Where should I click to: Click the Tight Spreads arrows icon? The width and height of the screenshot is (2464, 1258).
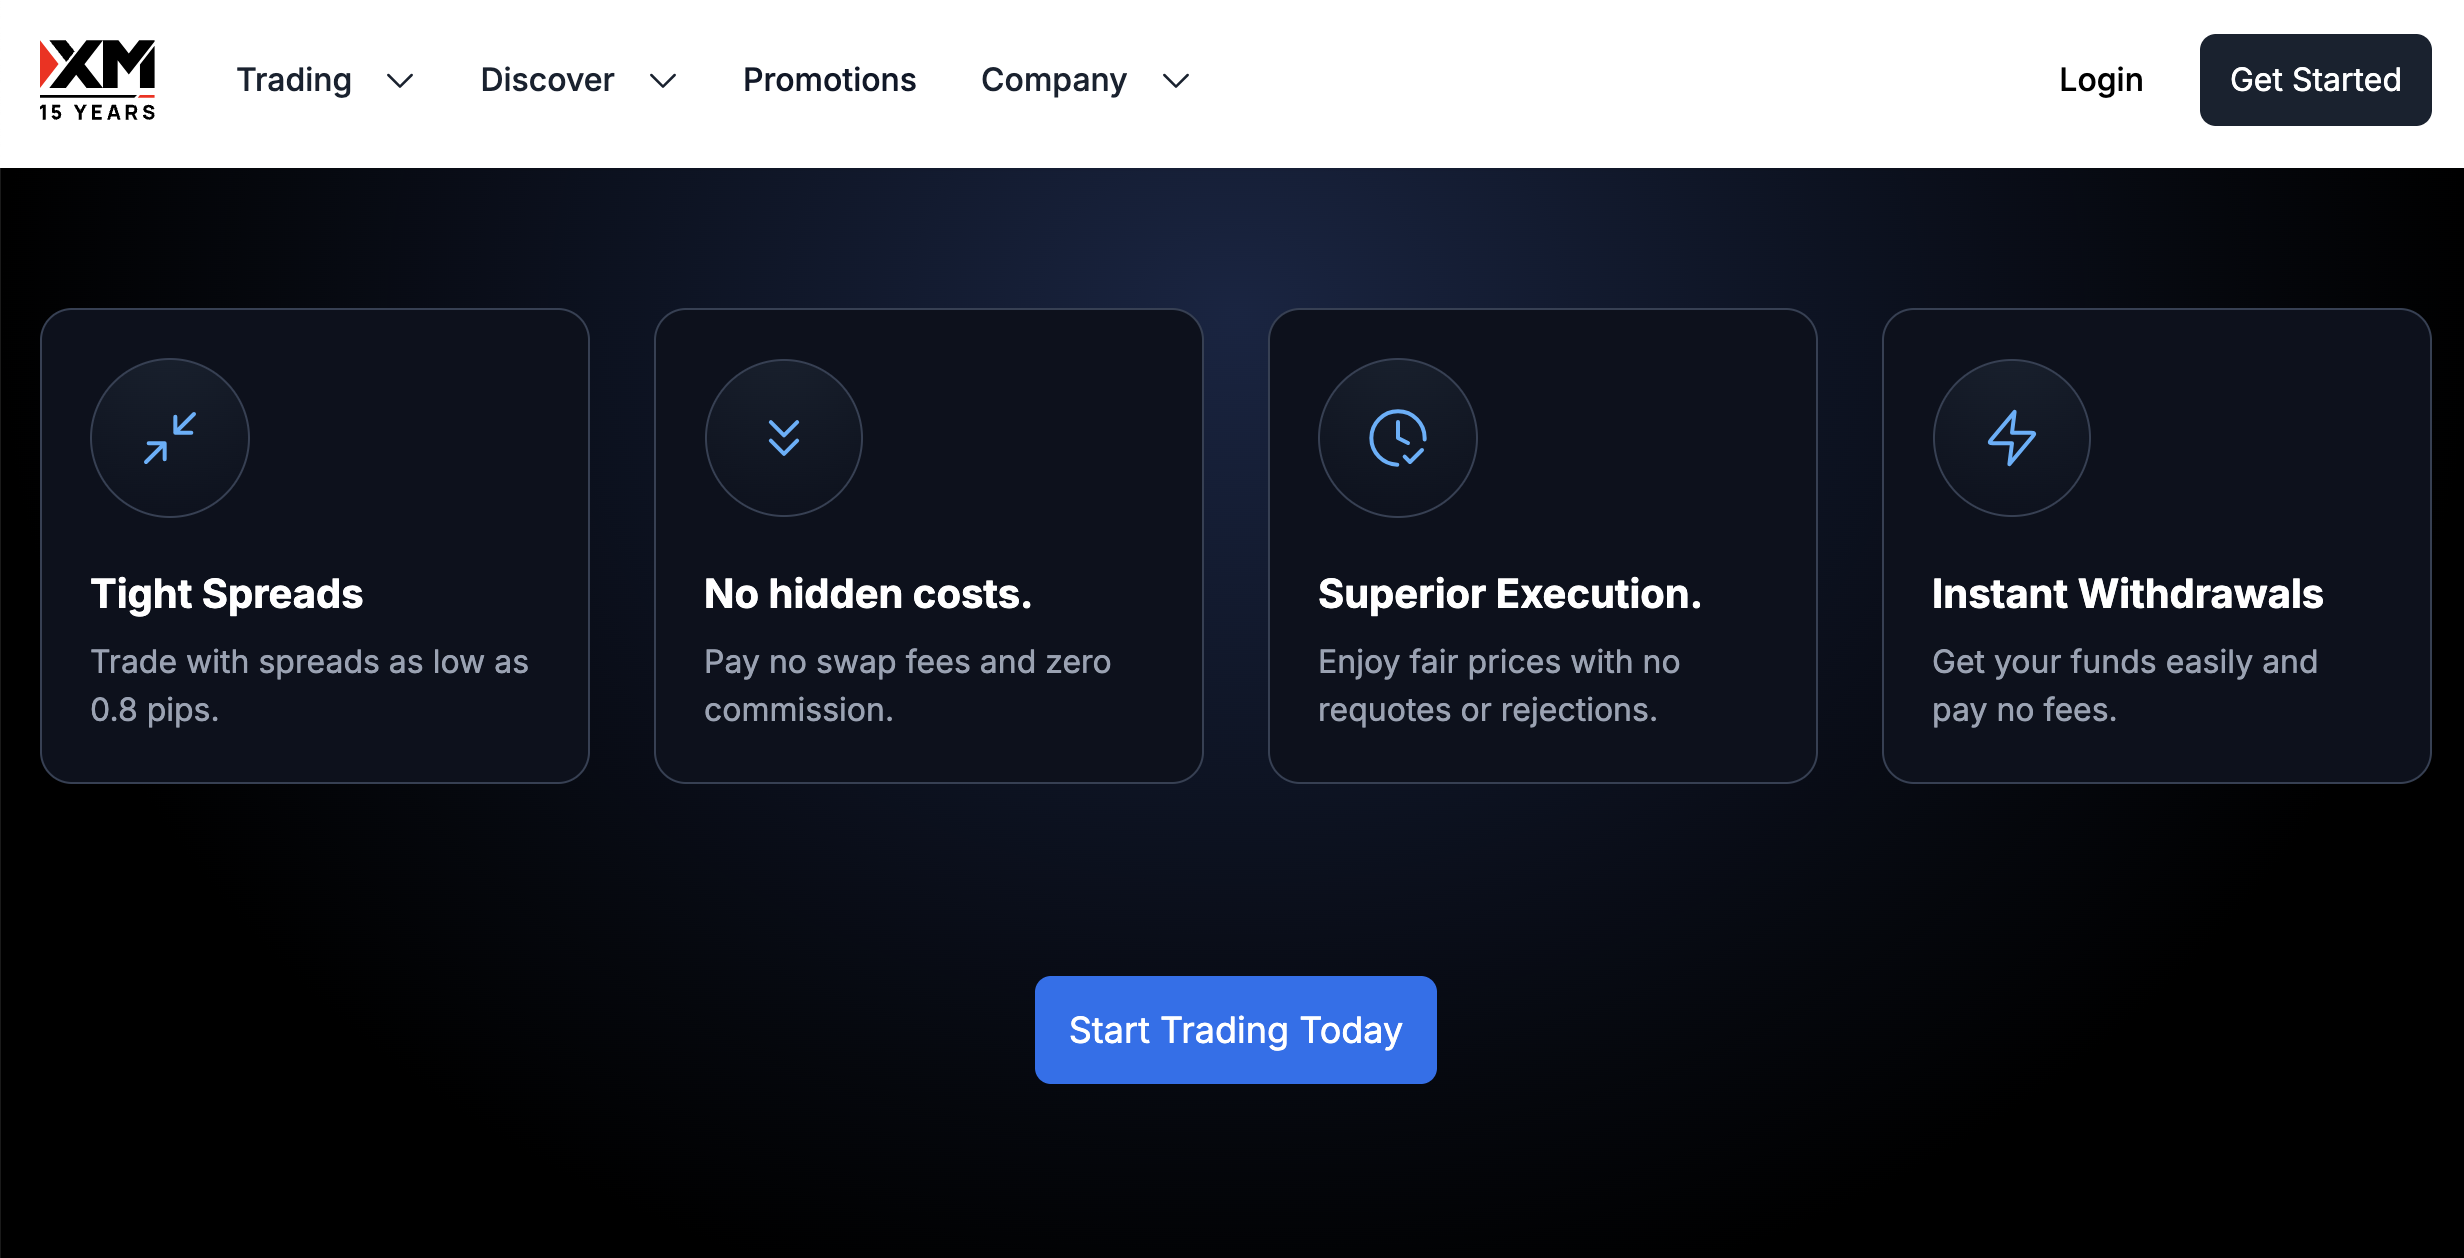(170, 438)
